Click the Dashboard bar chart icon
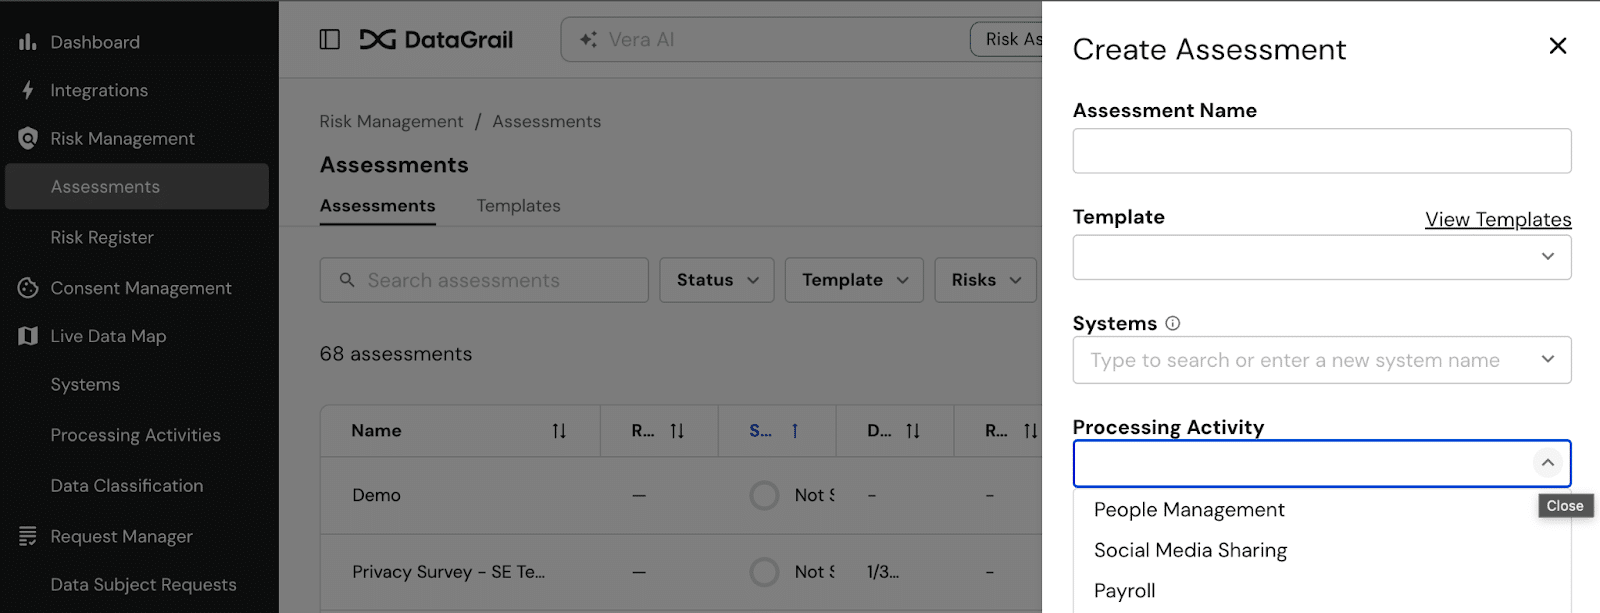Viewport: 1600px width, 613px height. pos(28,42)
